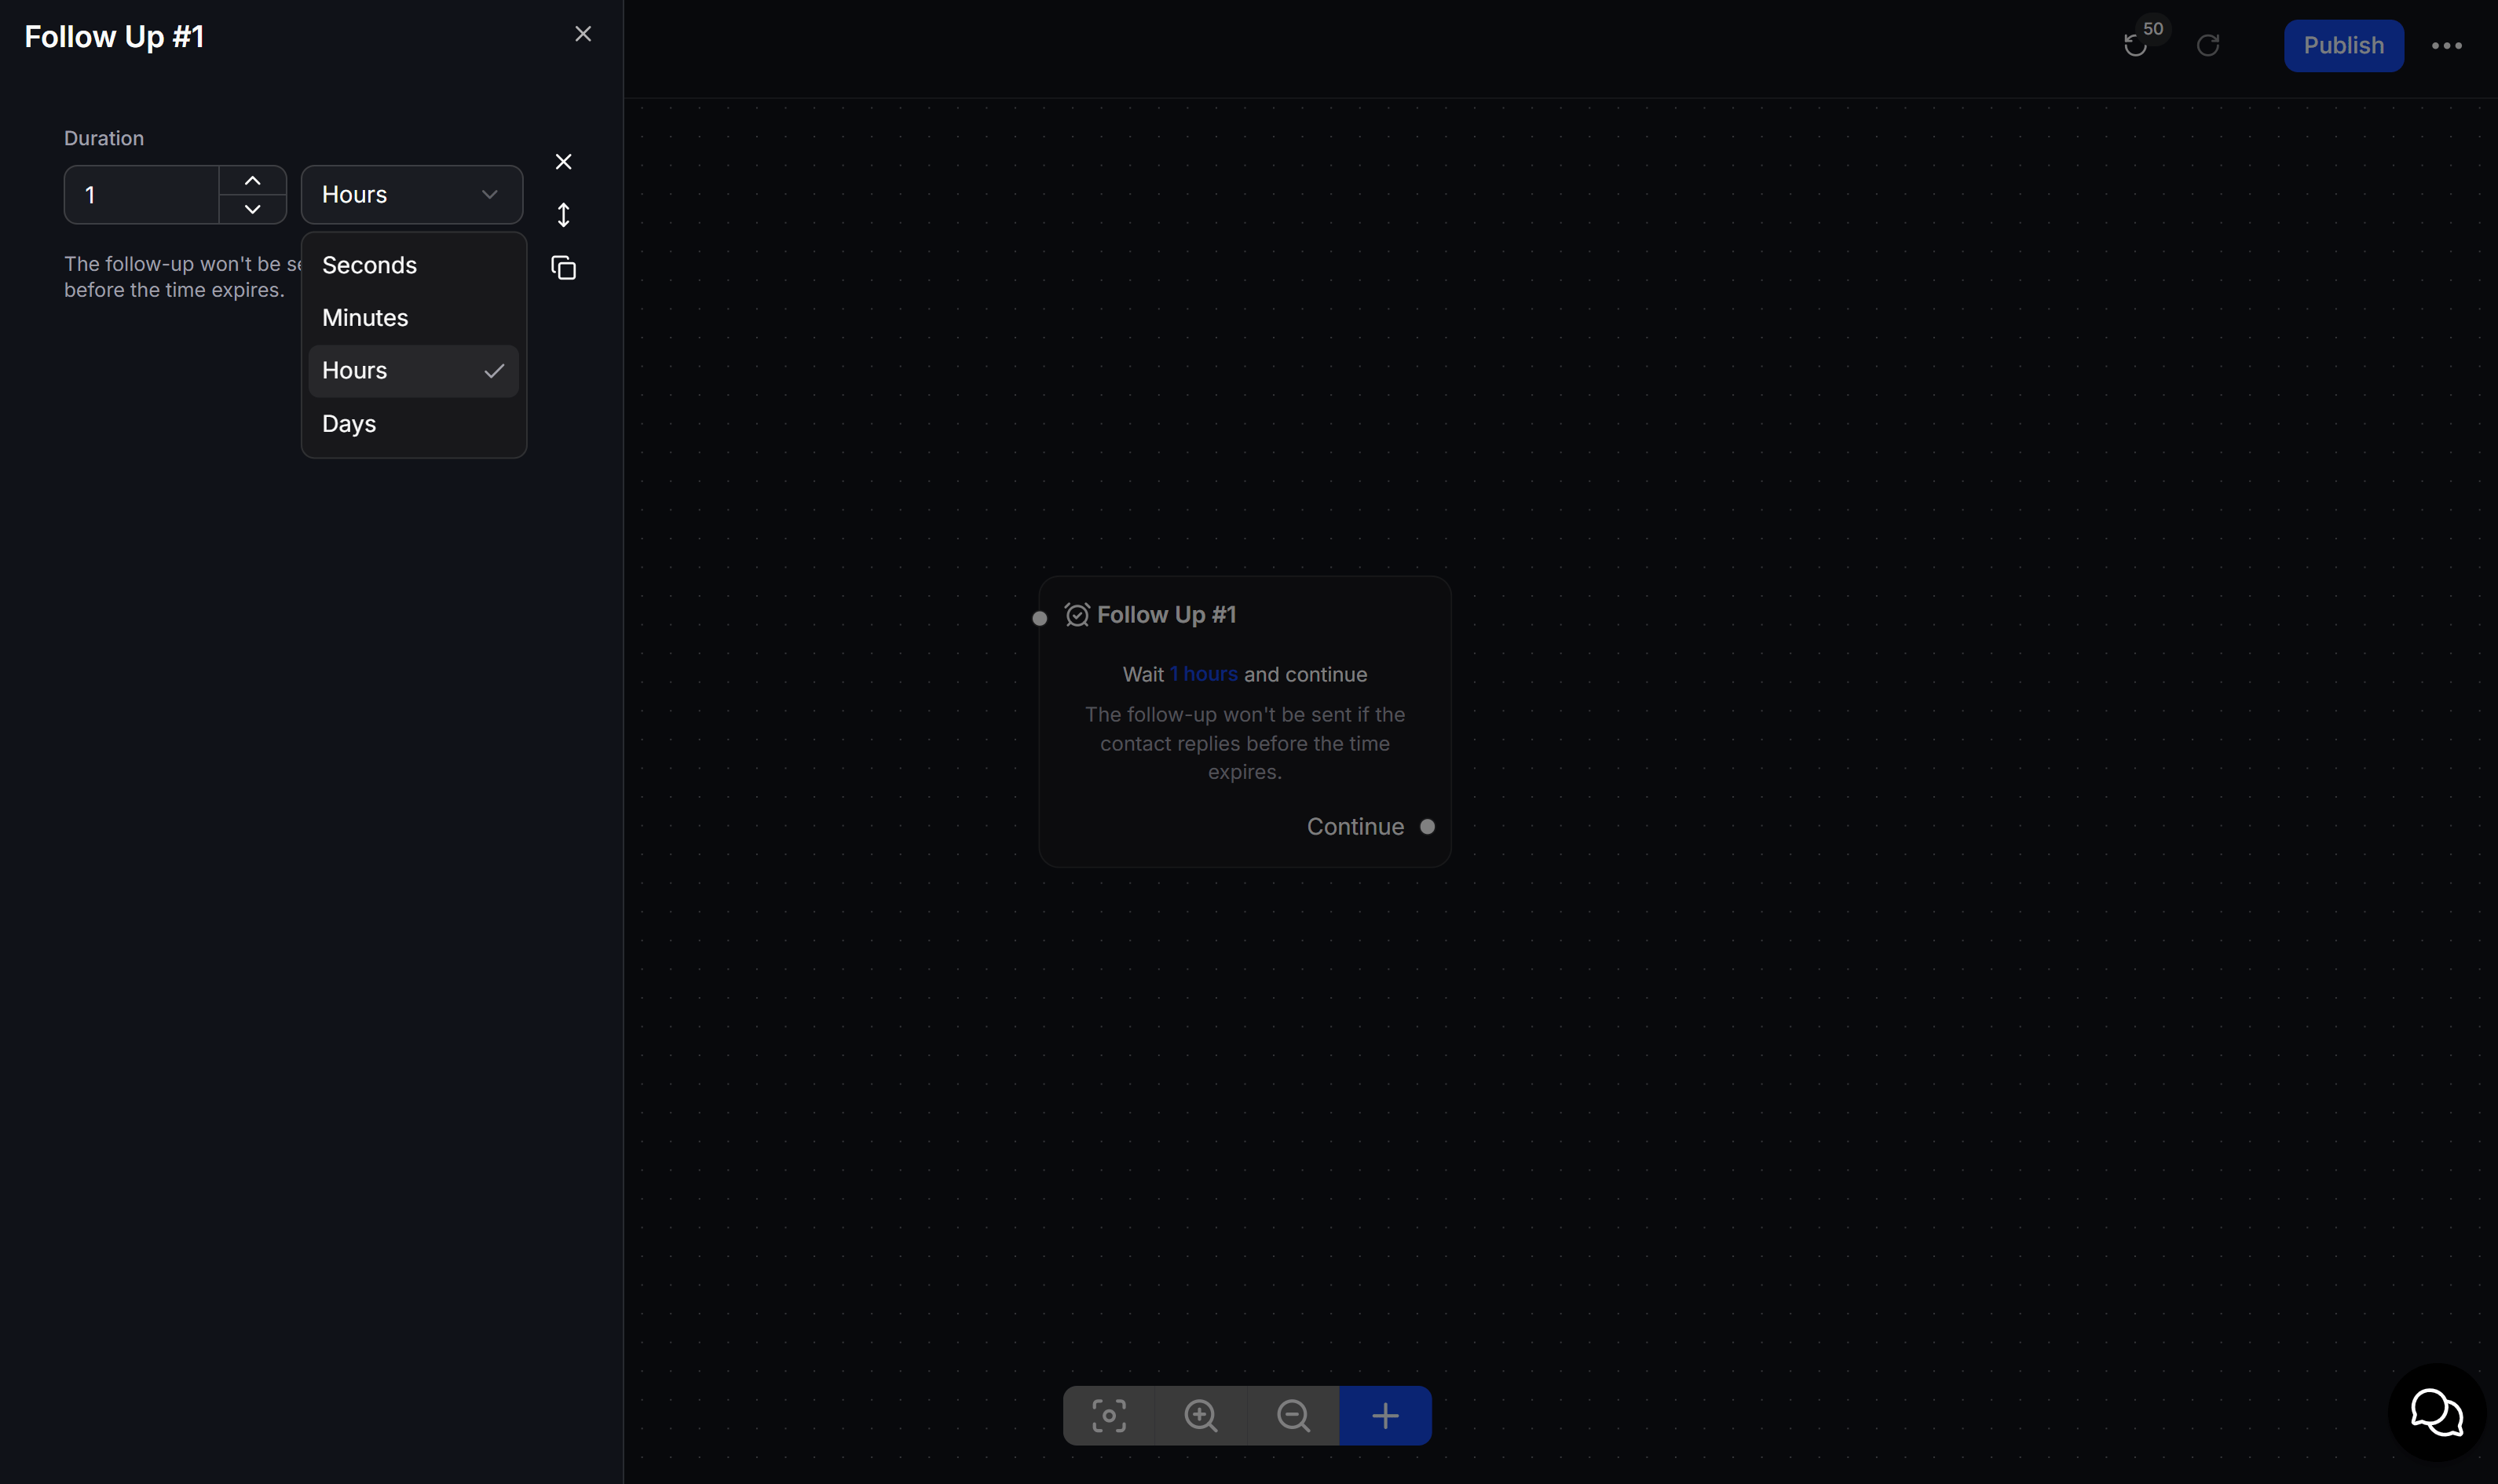Click the undo icon with 50 badge
Viewport: 2498px width, 1484px height.
coord(2135,45)
